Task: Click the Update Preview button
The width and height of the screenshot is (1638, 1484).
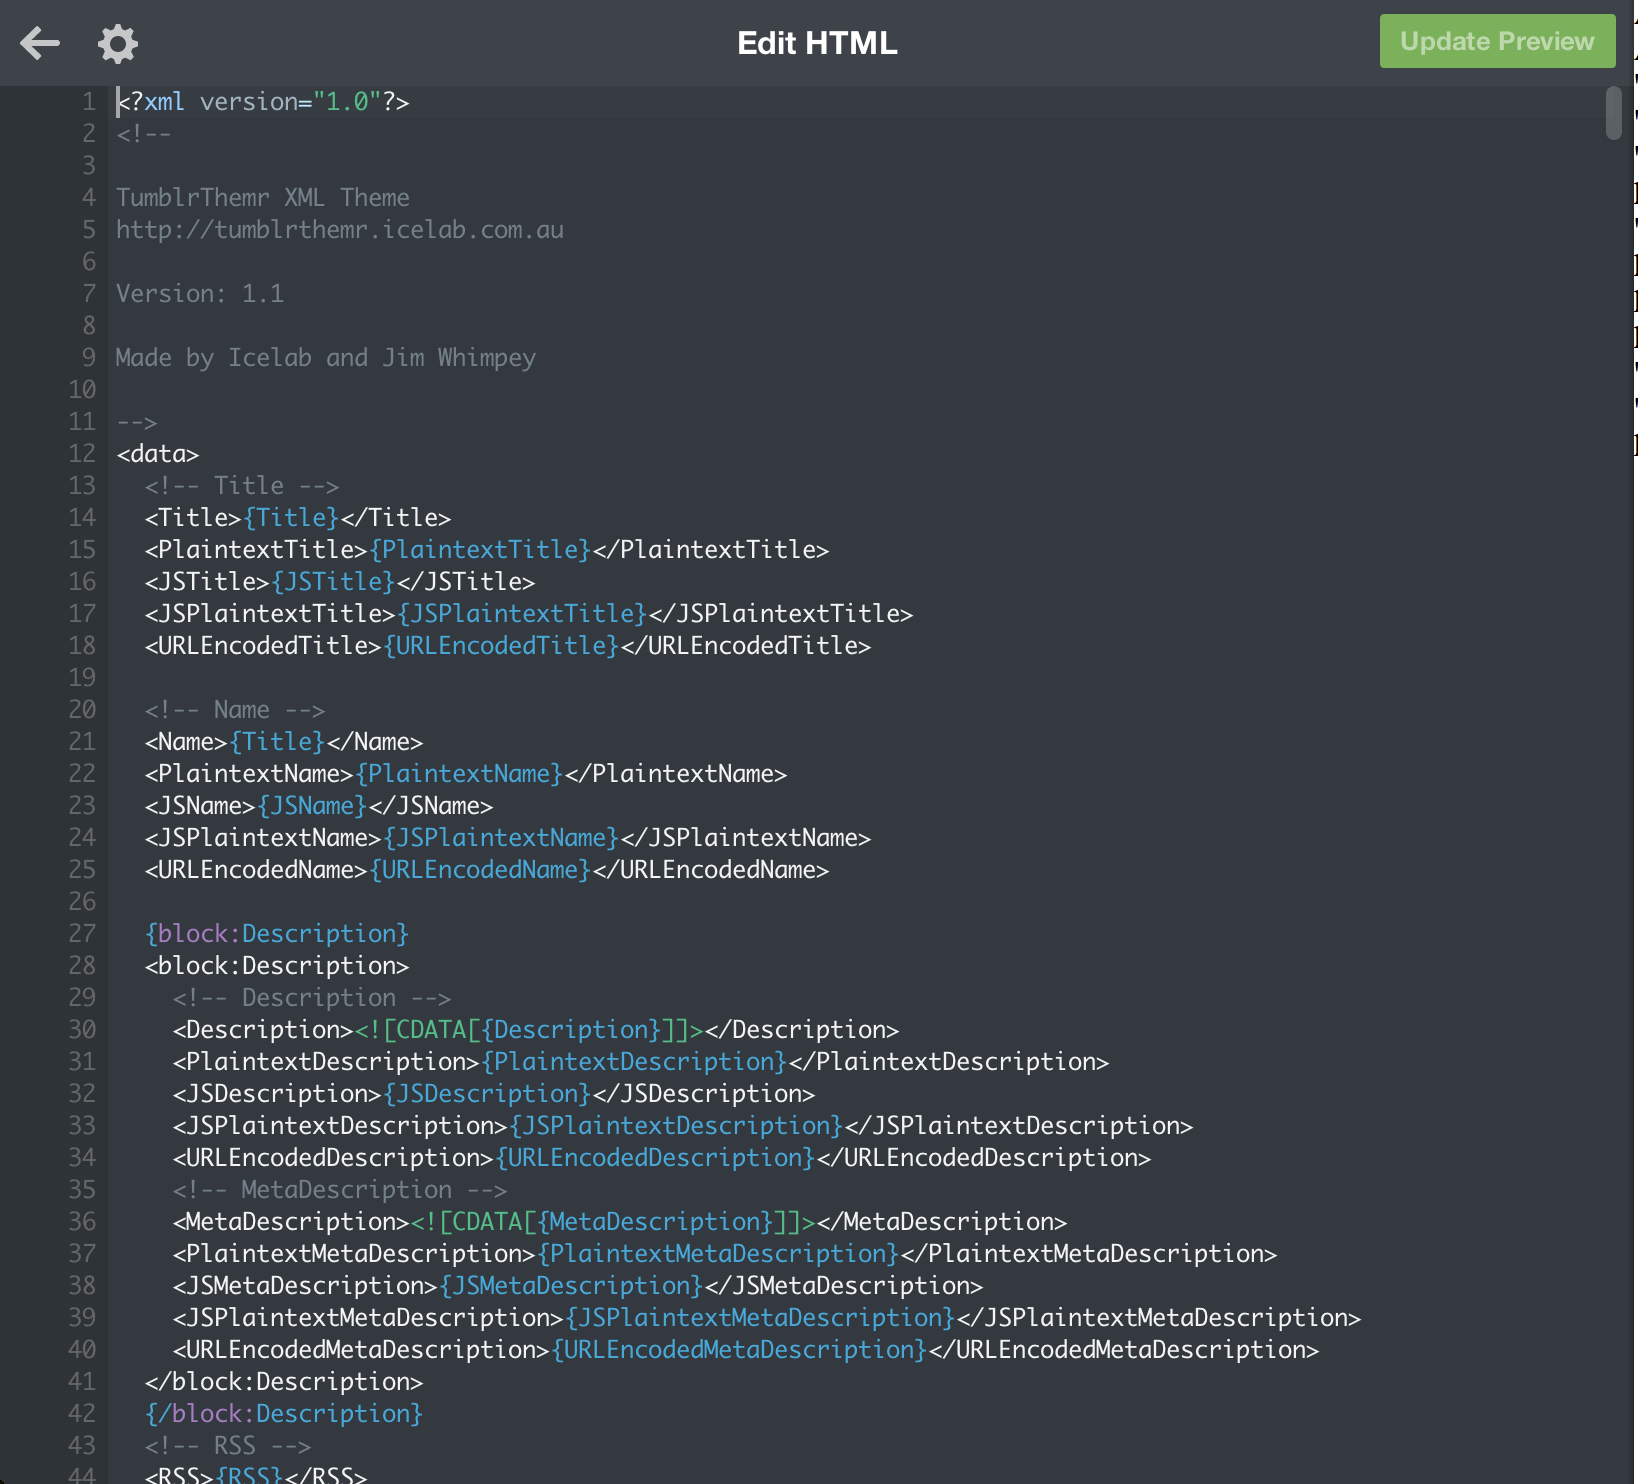Action: [1496, 42]
